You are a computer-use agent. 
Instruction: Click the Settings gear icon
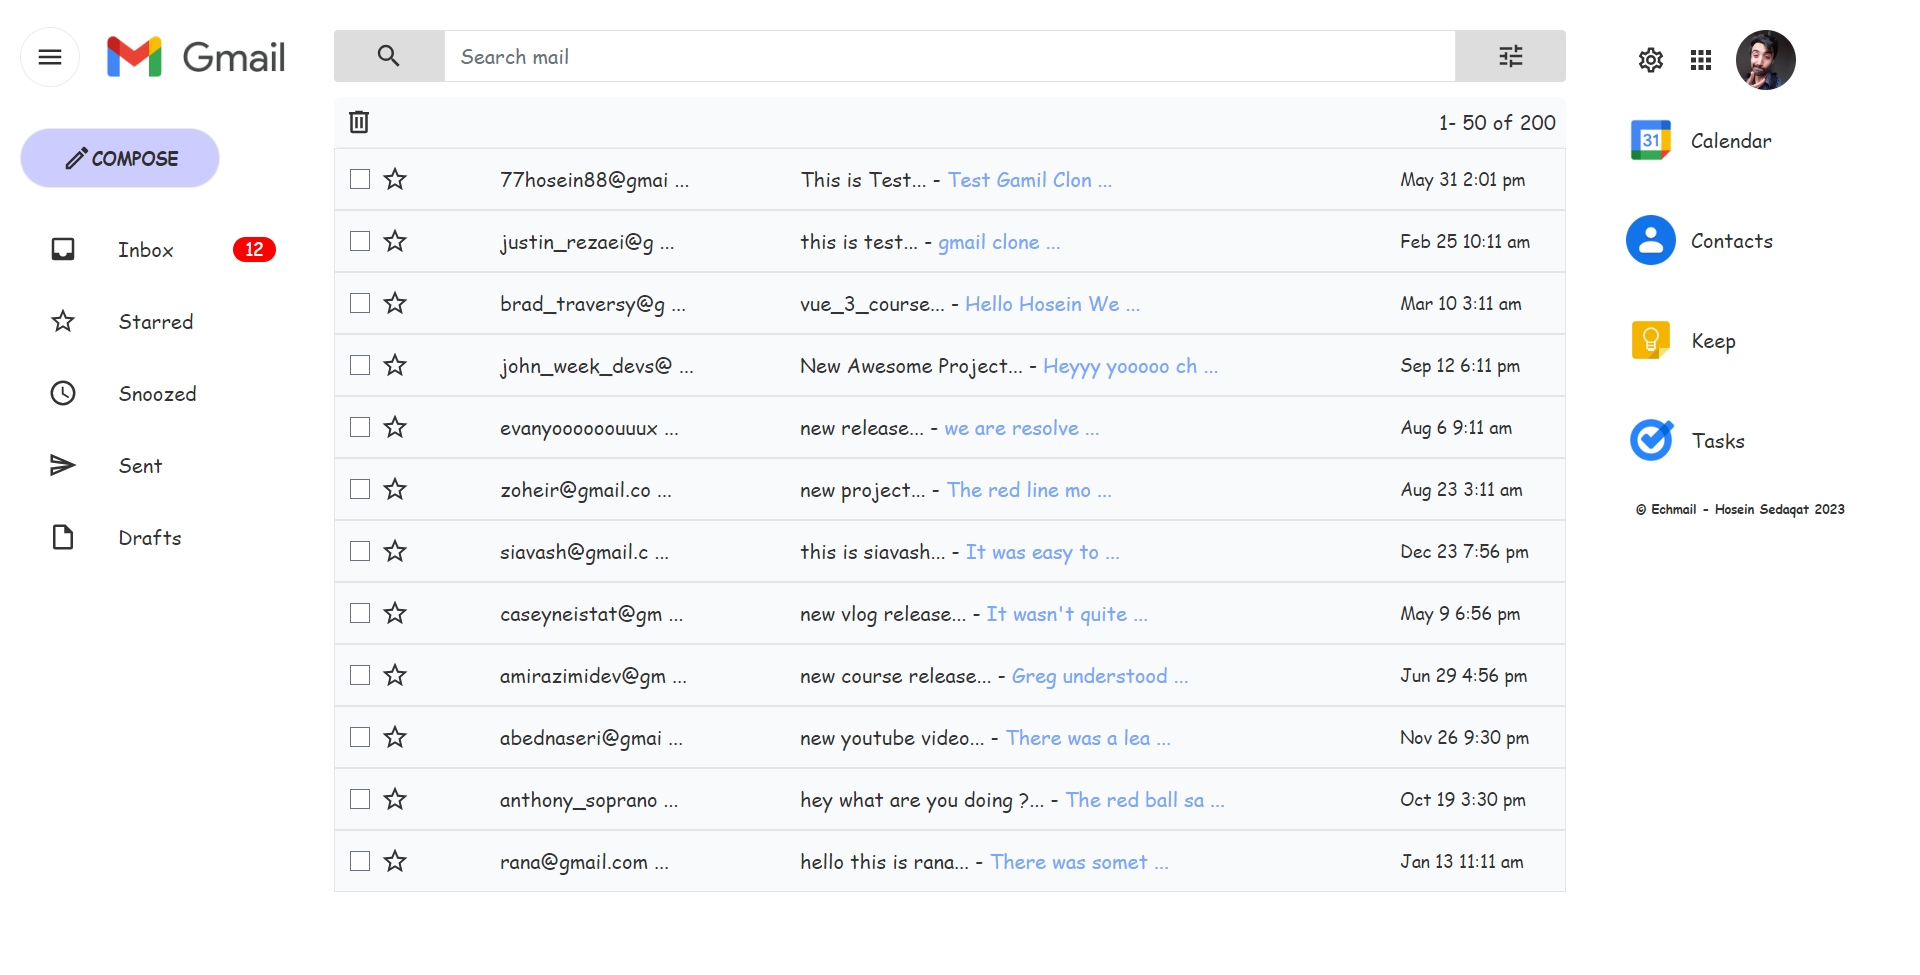1650,60
